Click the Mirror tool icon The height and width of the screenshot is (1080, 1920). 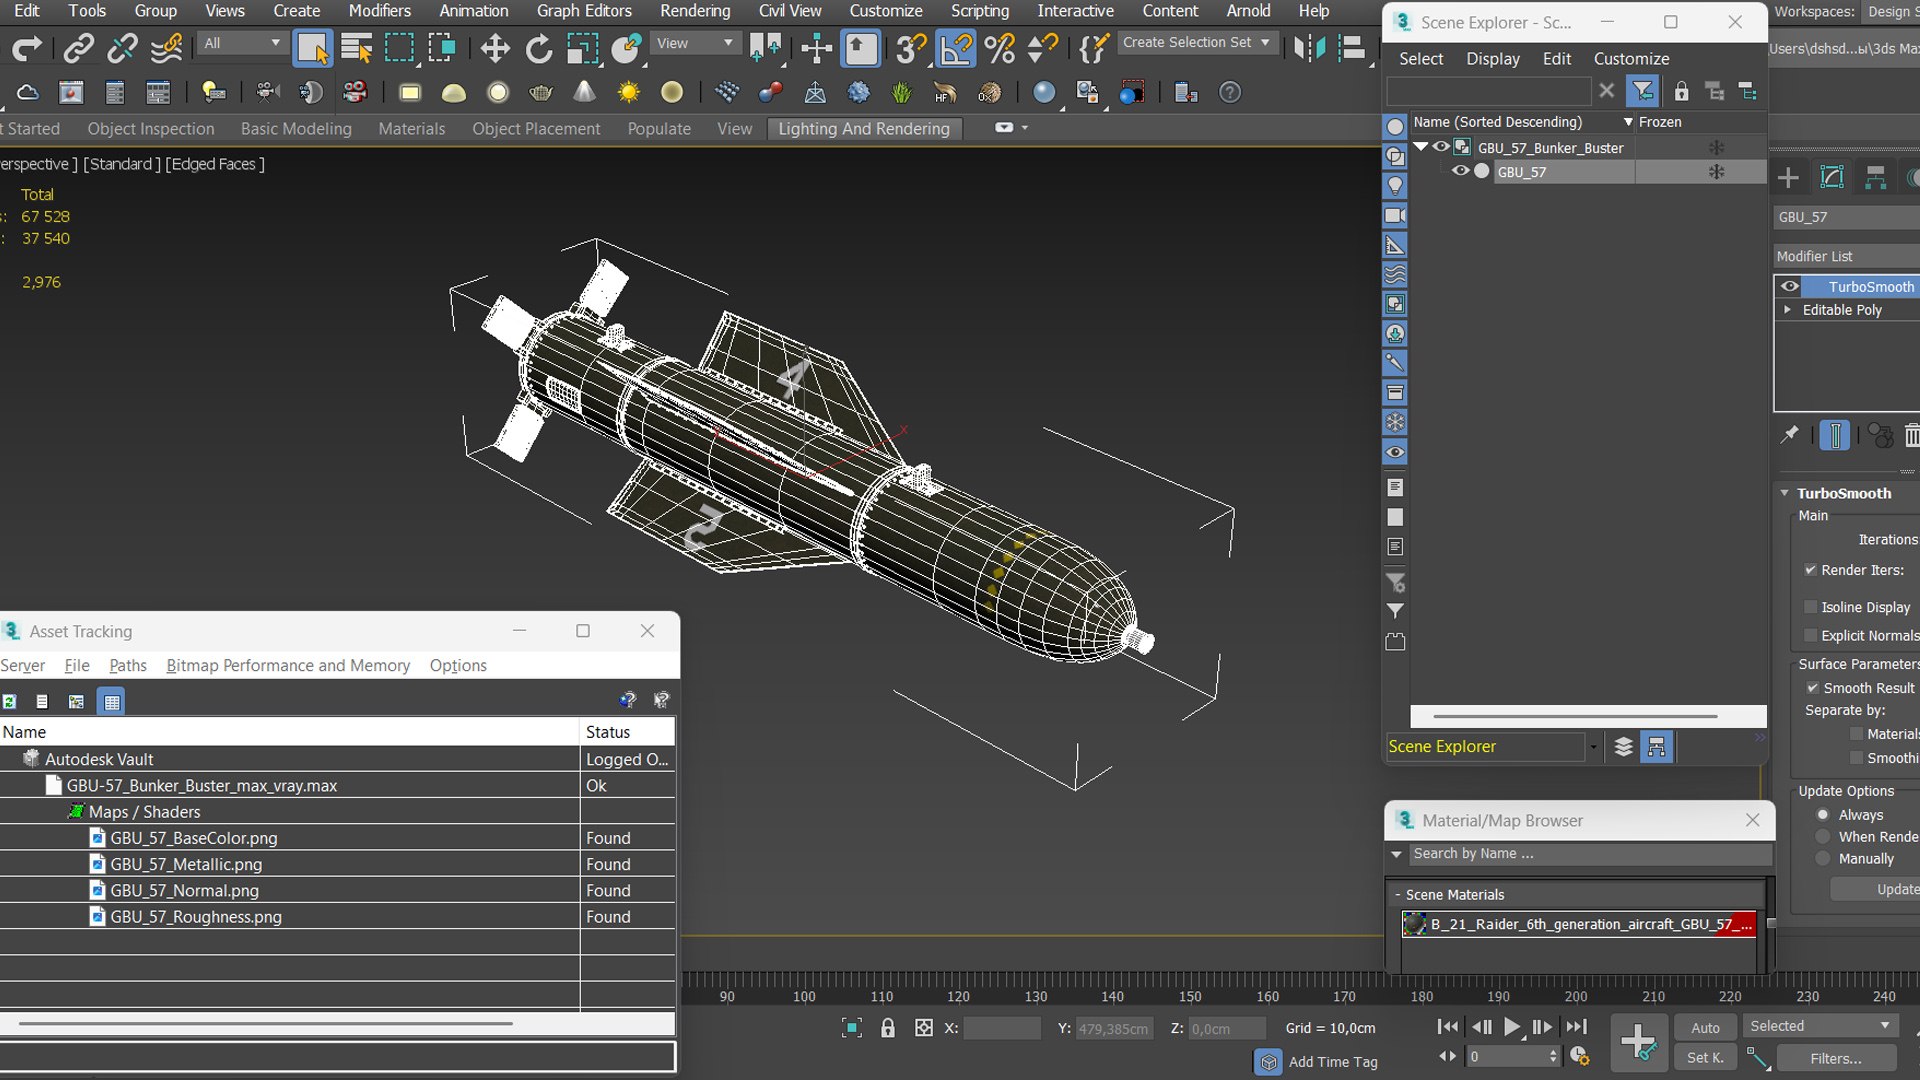[1308, 48]
